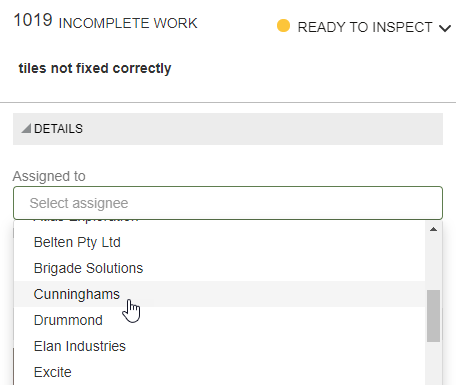Click the assignee list scrollbar thumb
The width and height of the screenshot is (456, 385).
pyautogui.click(x=433, y=316)
